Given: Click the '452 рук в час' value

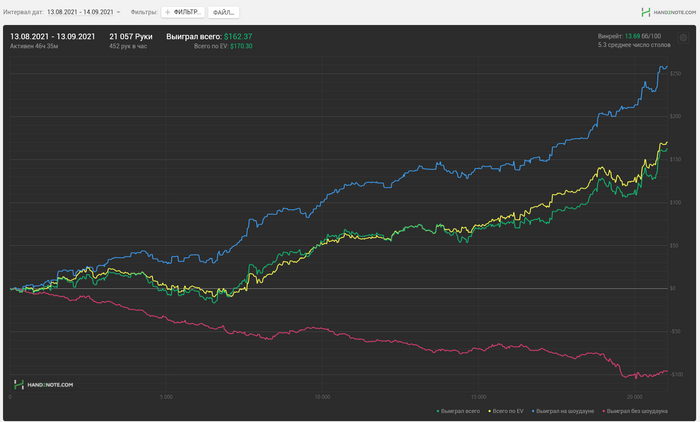Looking at the screenshot, I should [x=128, y=46].
